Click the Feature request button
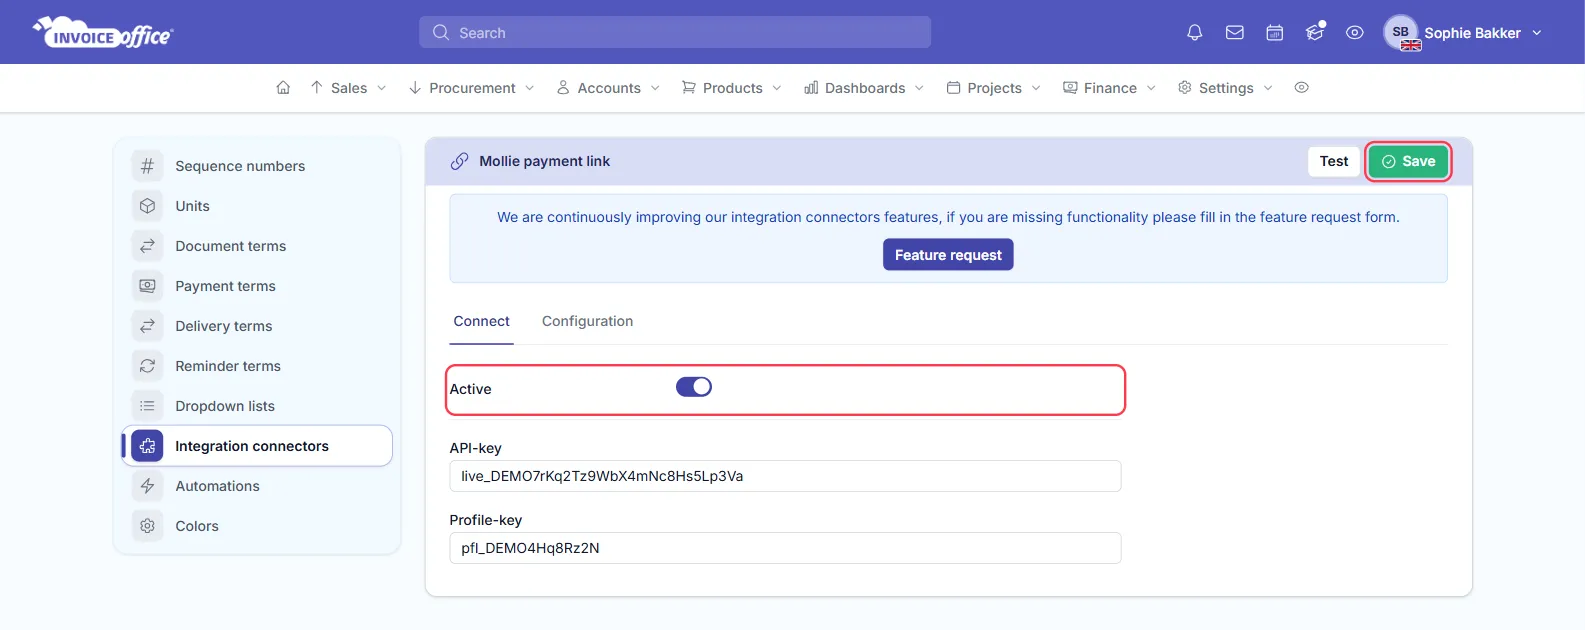Screen dimensions: 1585x630 tap(948, 255)
